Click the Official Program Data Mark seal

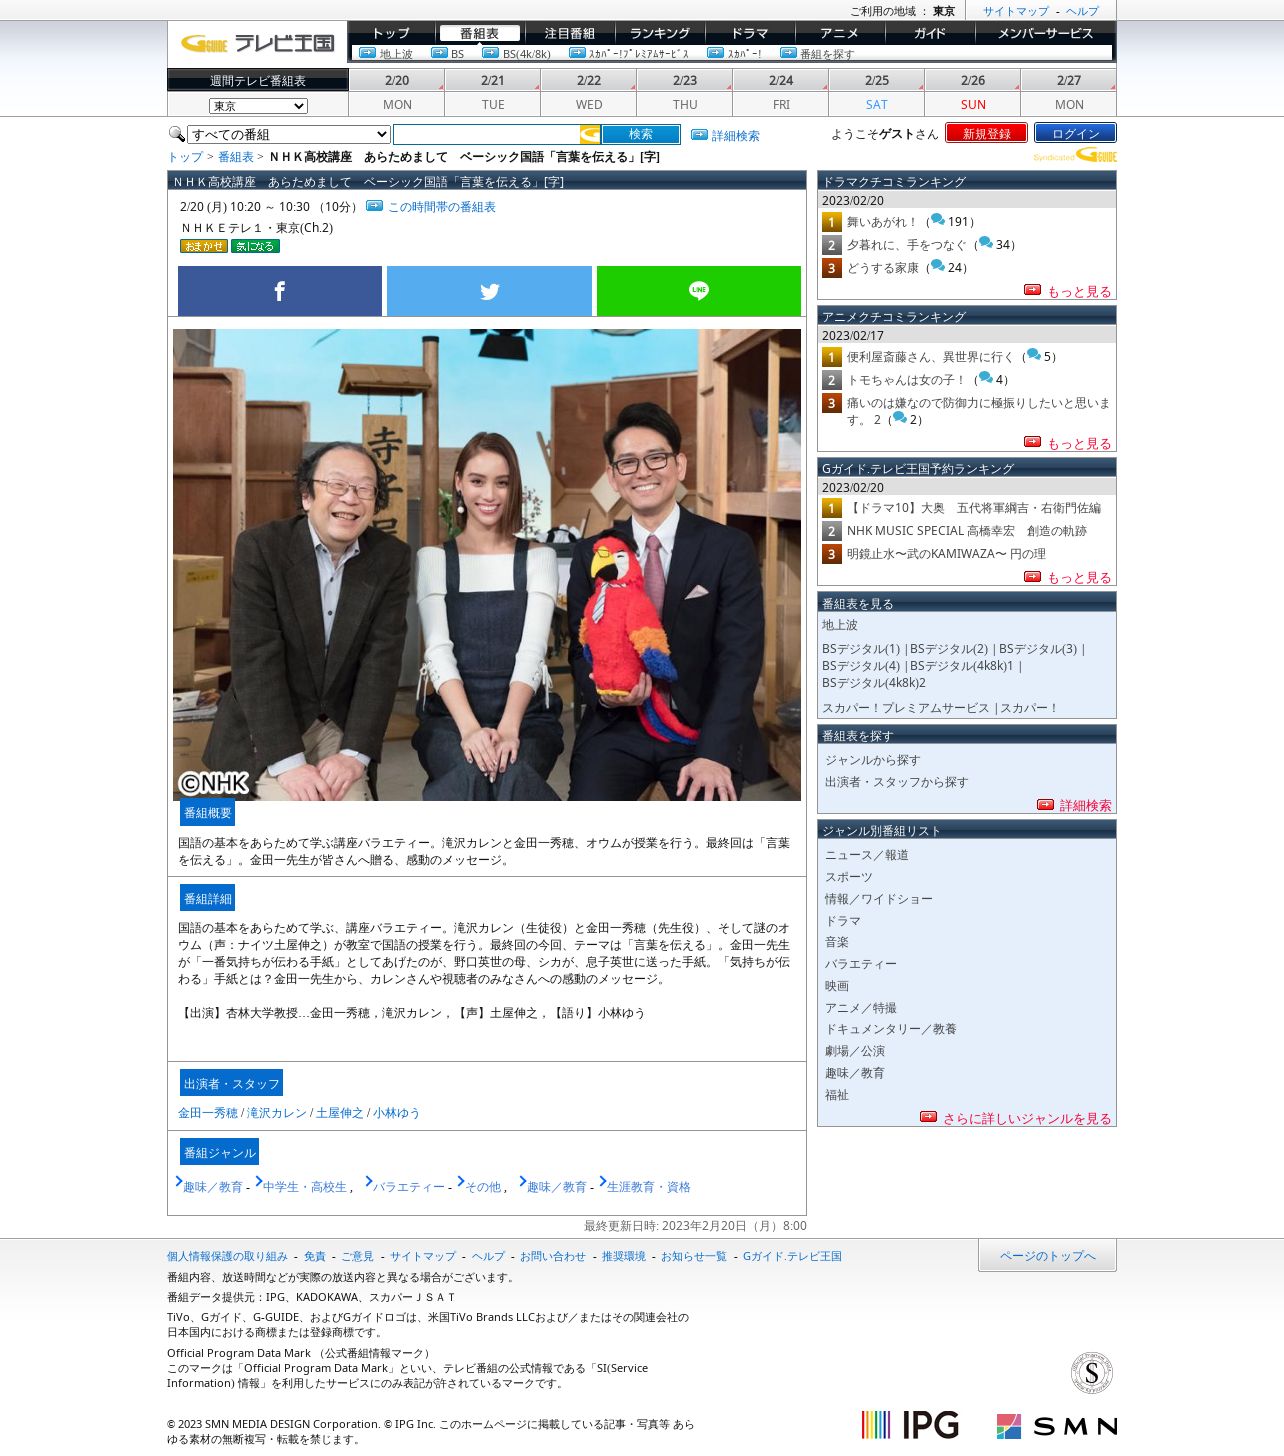pyautogui.click(x=1092, y=1372)
